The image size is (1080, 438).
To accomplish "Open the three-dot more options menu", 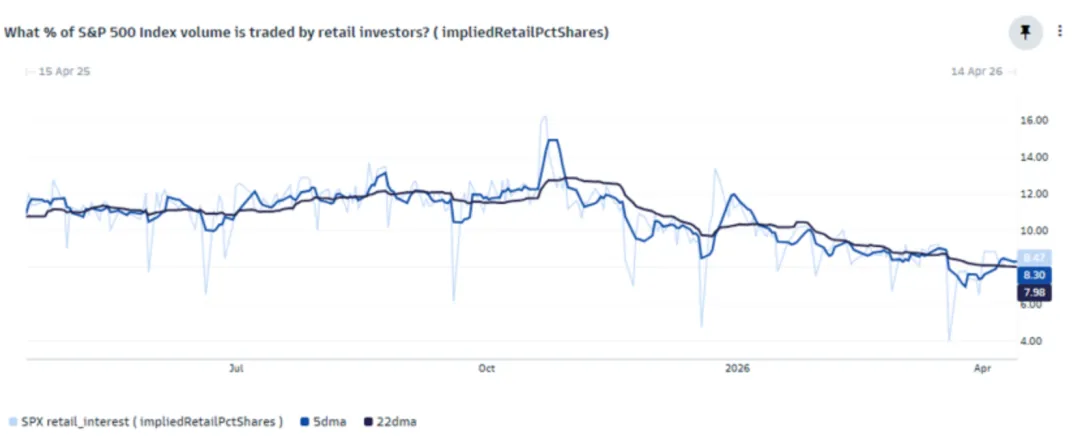I will click(x=1060, y=32).
